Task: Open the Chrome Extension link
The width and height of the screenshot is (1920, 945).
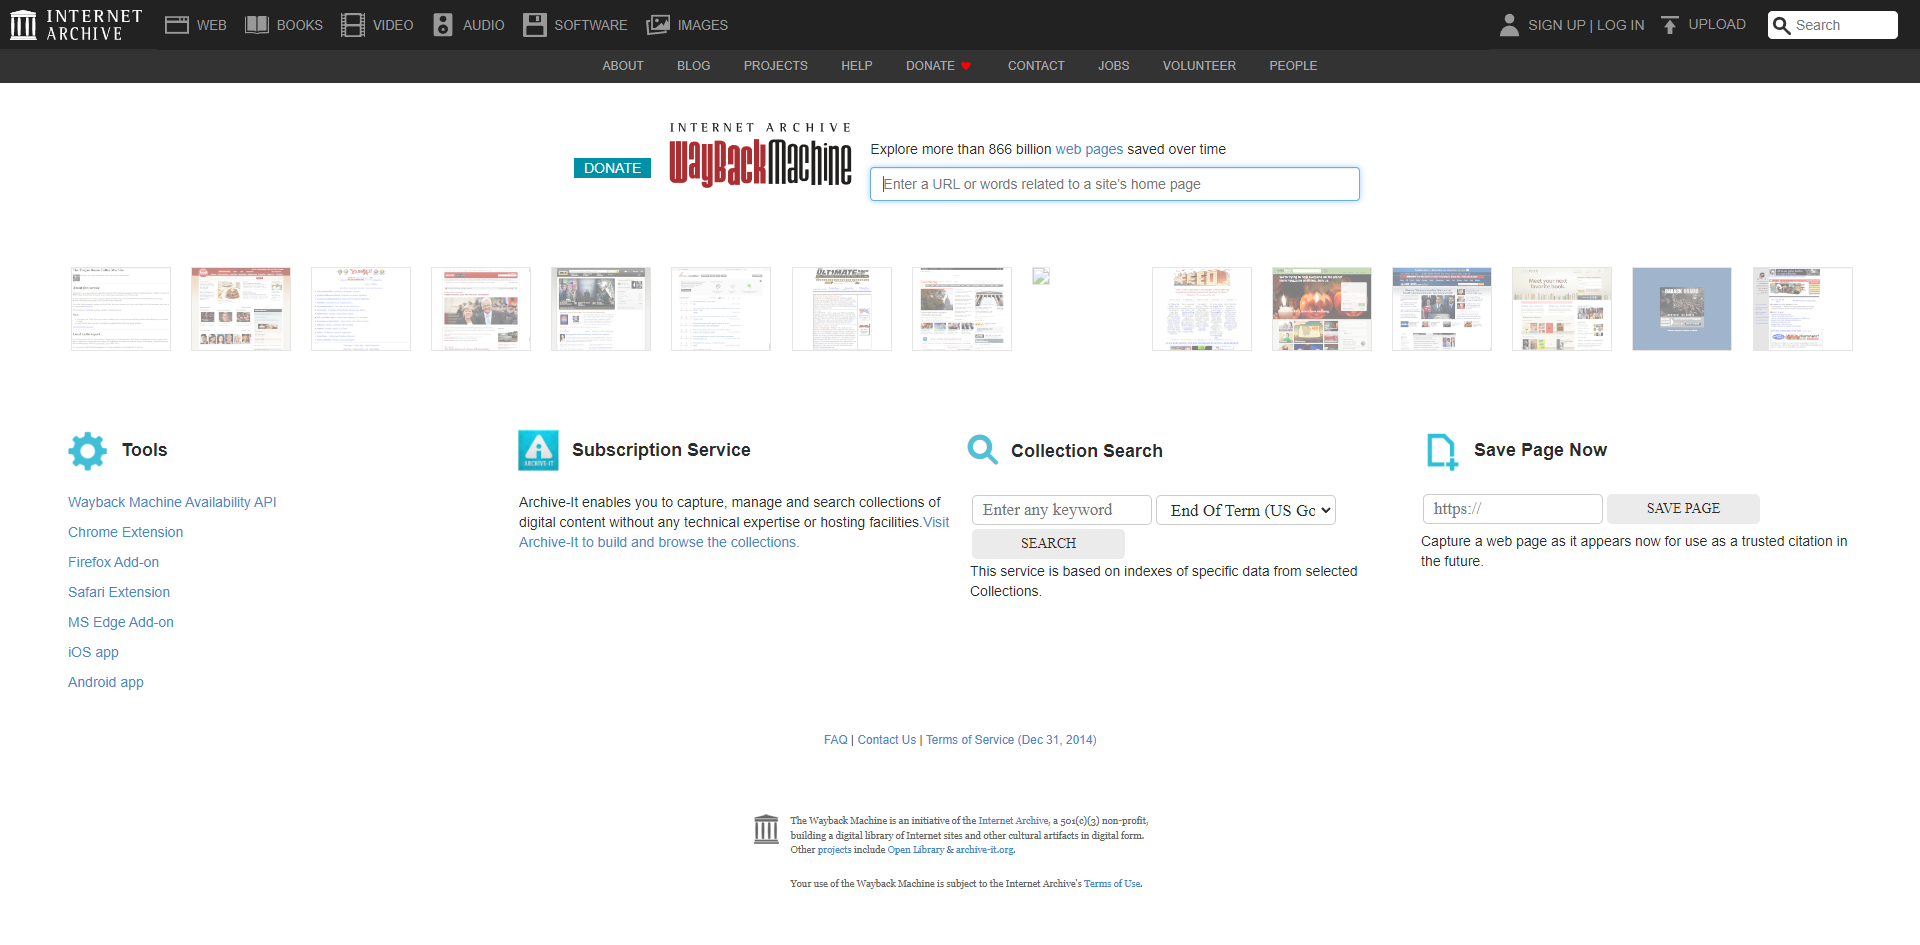Action: coord(125,532)
